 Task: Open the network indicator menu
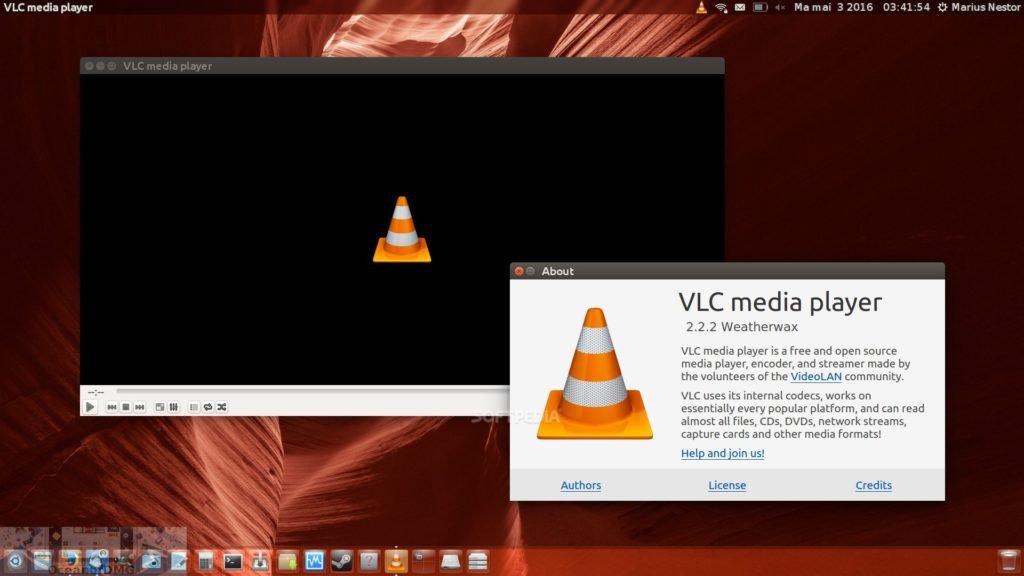[720, 7]
